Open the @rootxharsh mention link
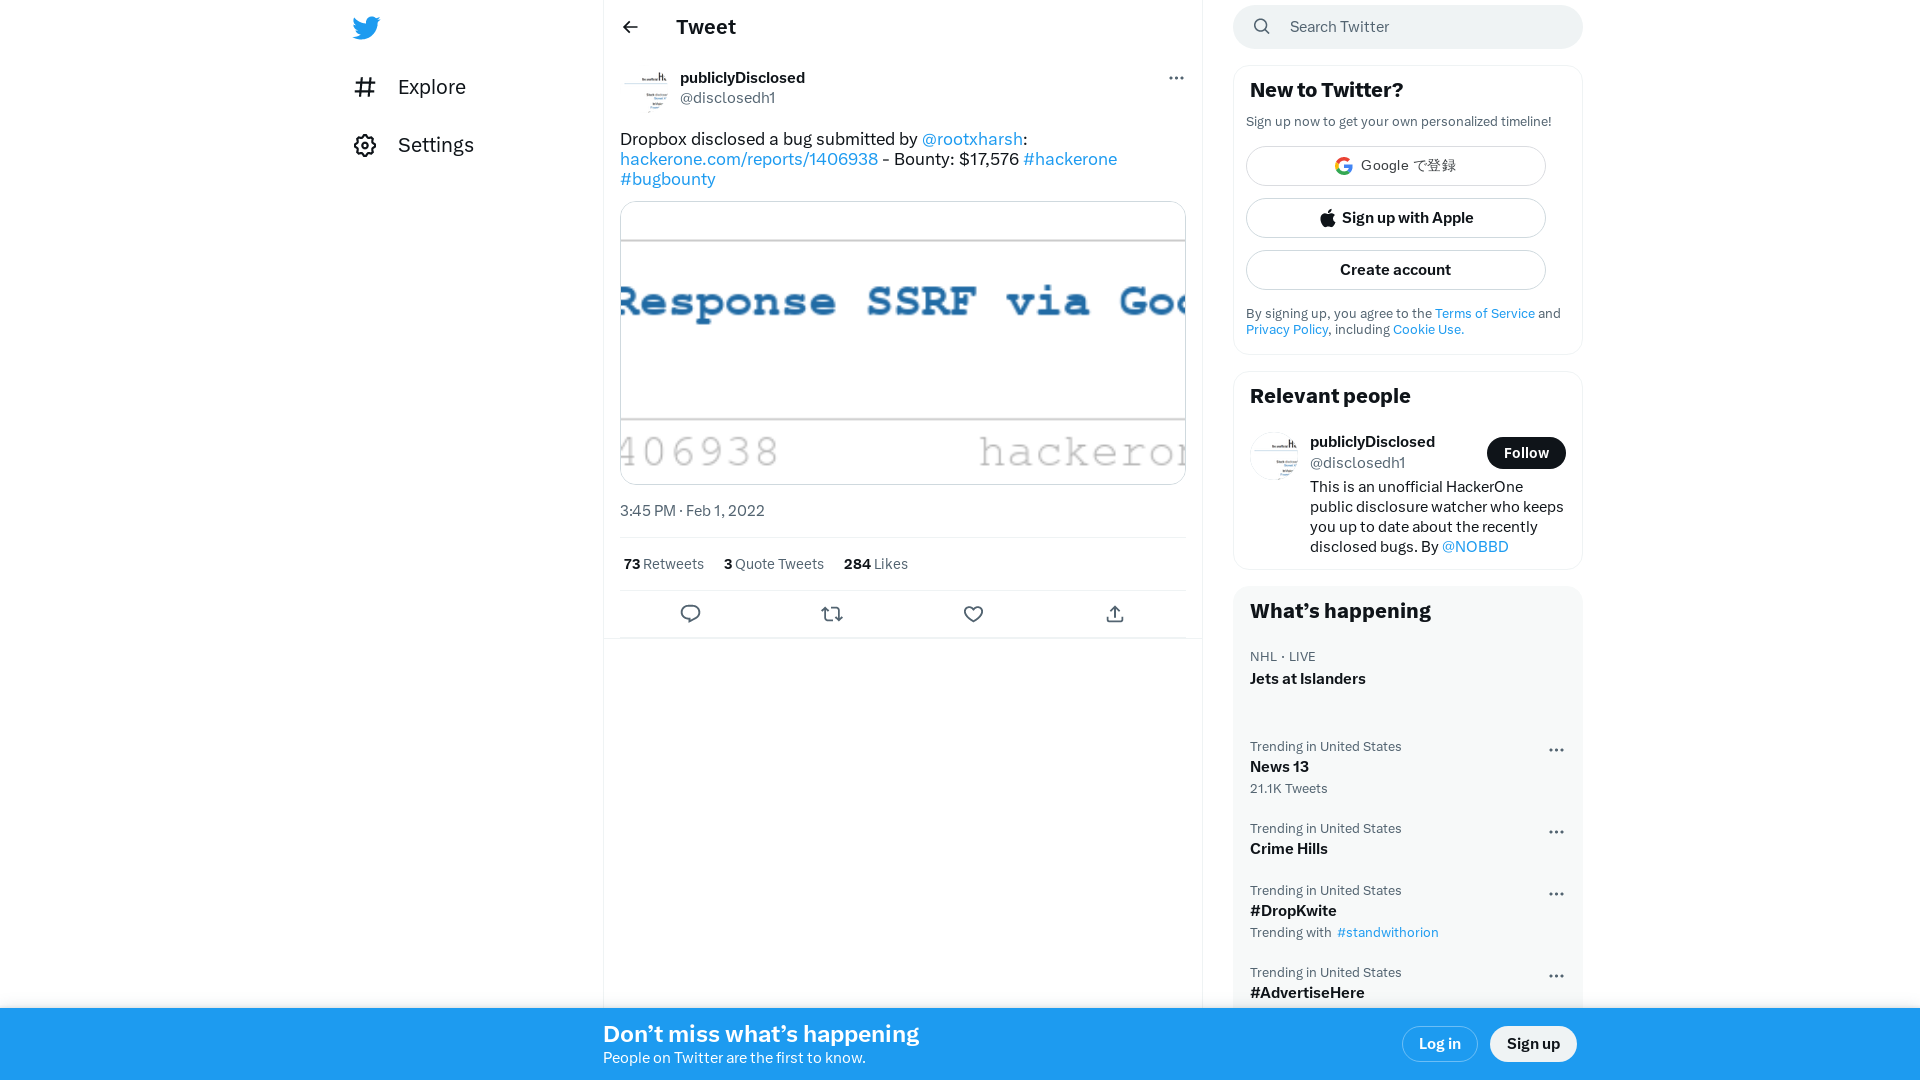Image resolution: width=1920 pixels, height=1080 pixels. click(972, 139)
